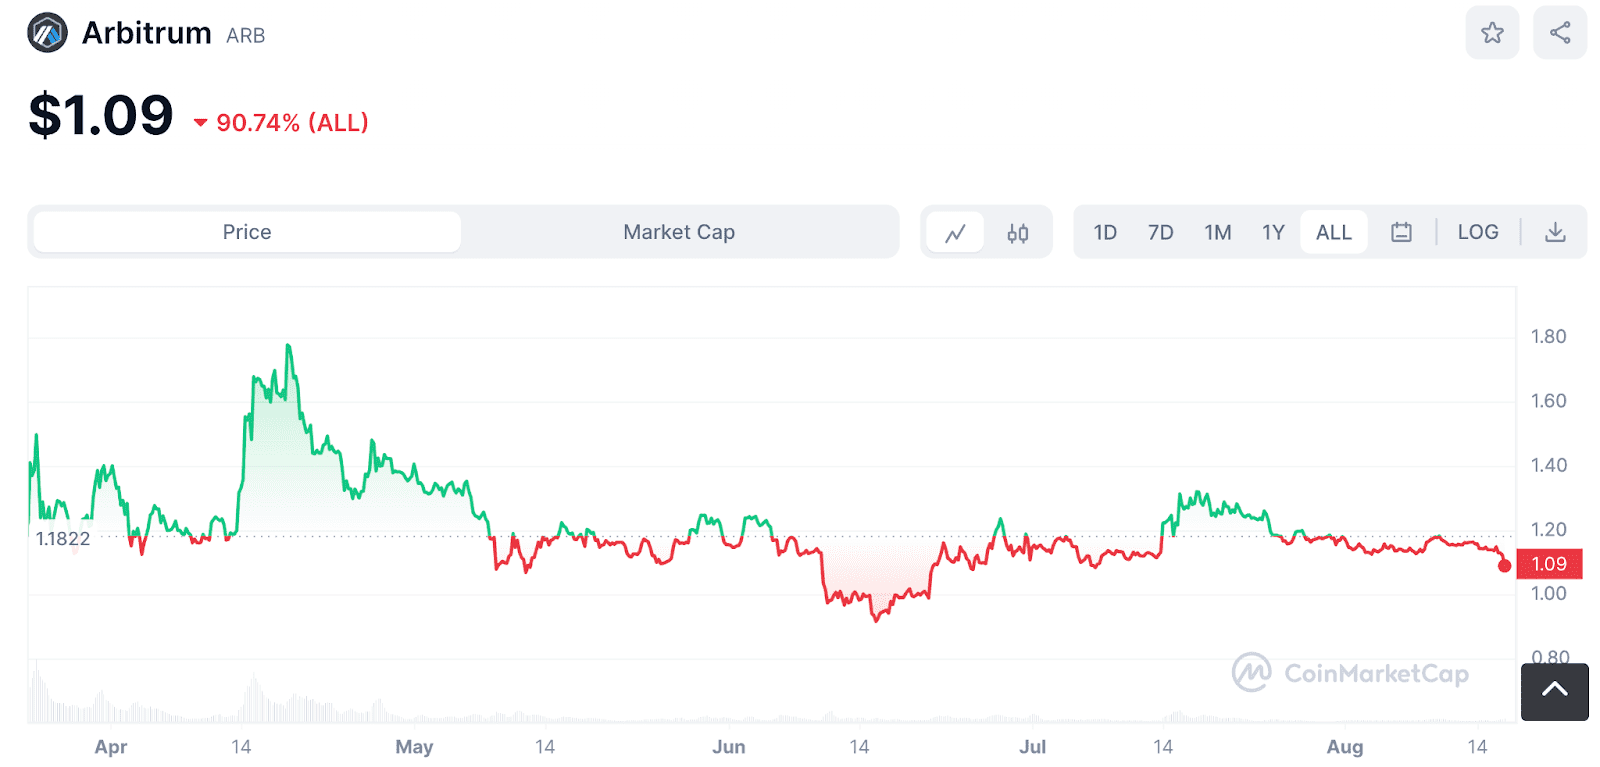Viewport: 1600px width, 767px height.
Task: Click the red 1.09 current price label
Action: coord(1549,564)
